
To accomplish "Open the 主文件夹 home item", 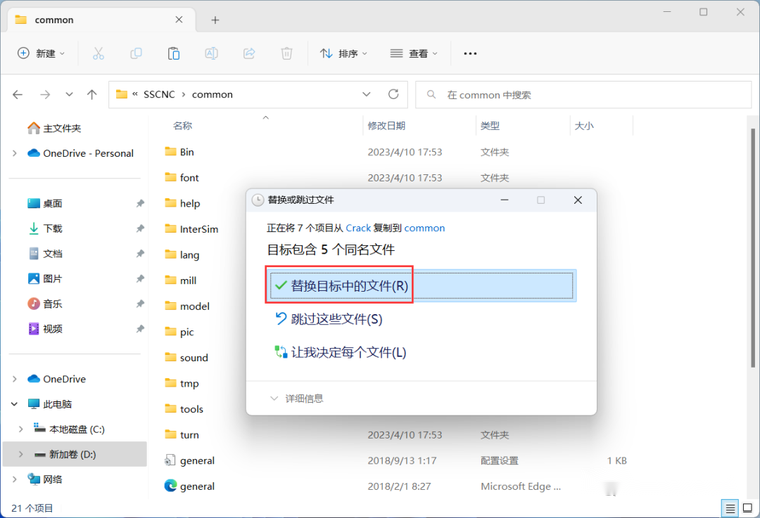I will 54,128.
